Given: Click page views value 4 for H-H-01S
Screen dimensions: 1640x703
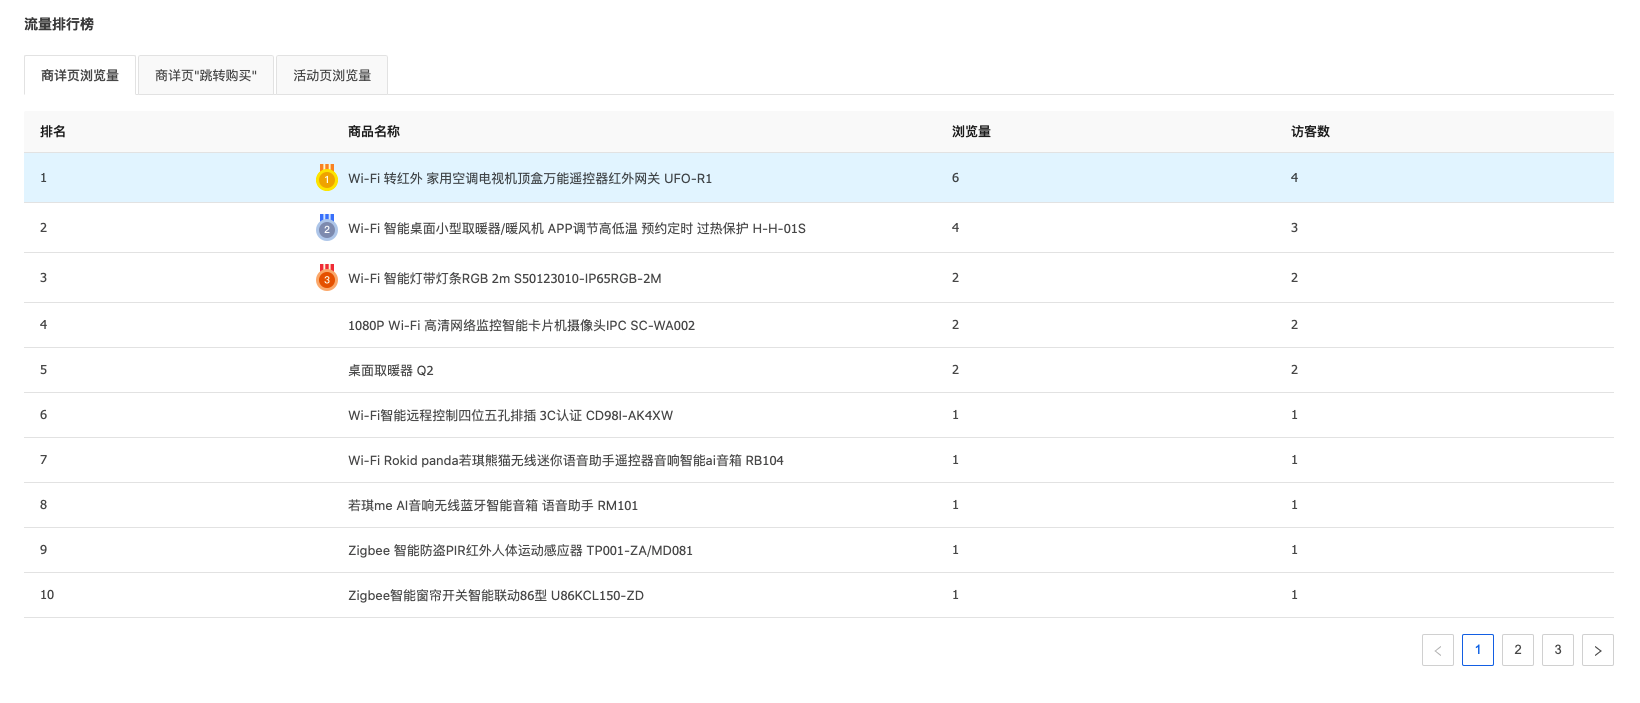Looking at the screenshot, I should tap(955, 228).
